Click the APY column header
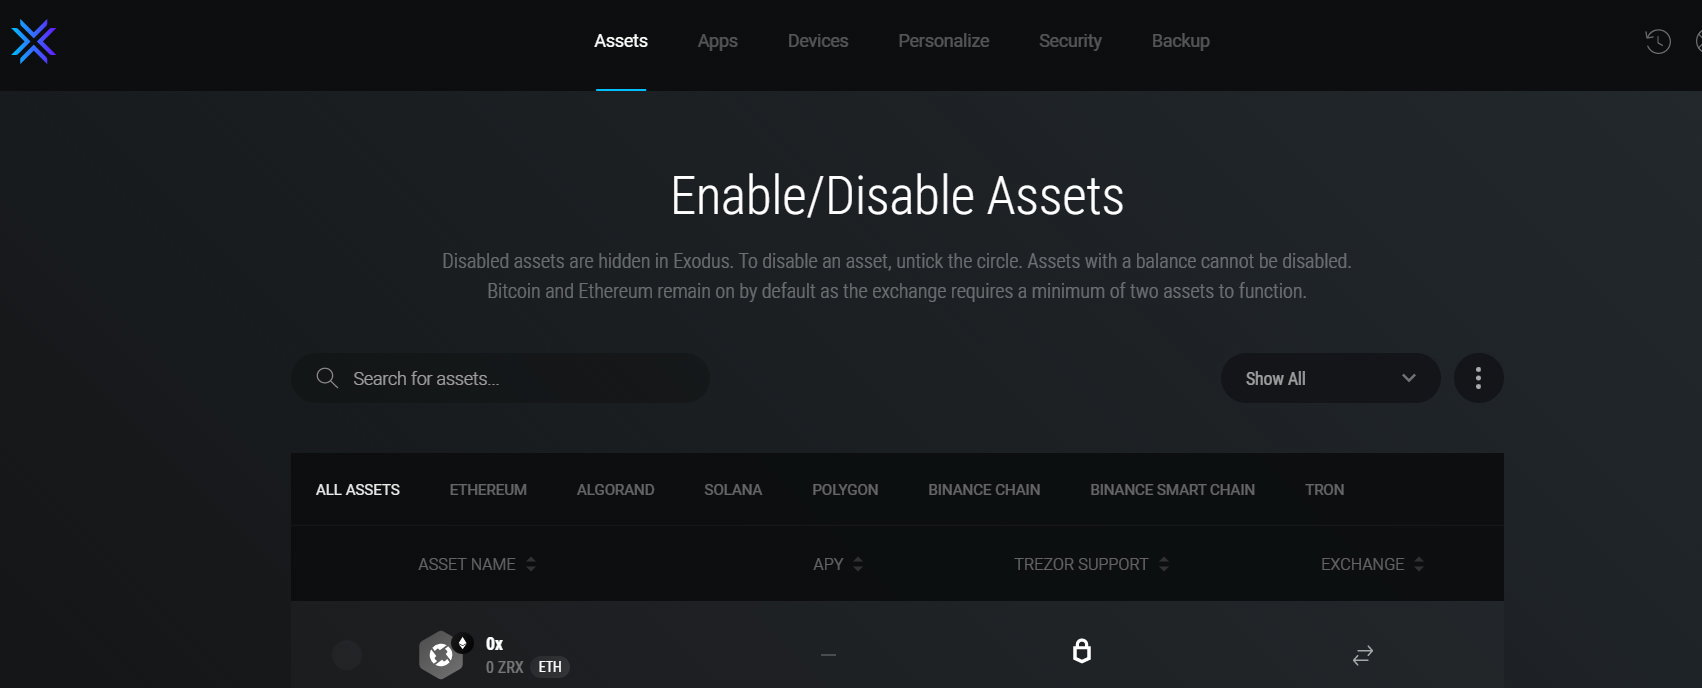 828,564
